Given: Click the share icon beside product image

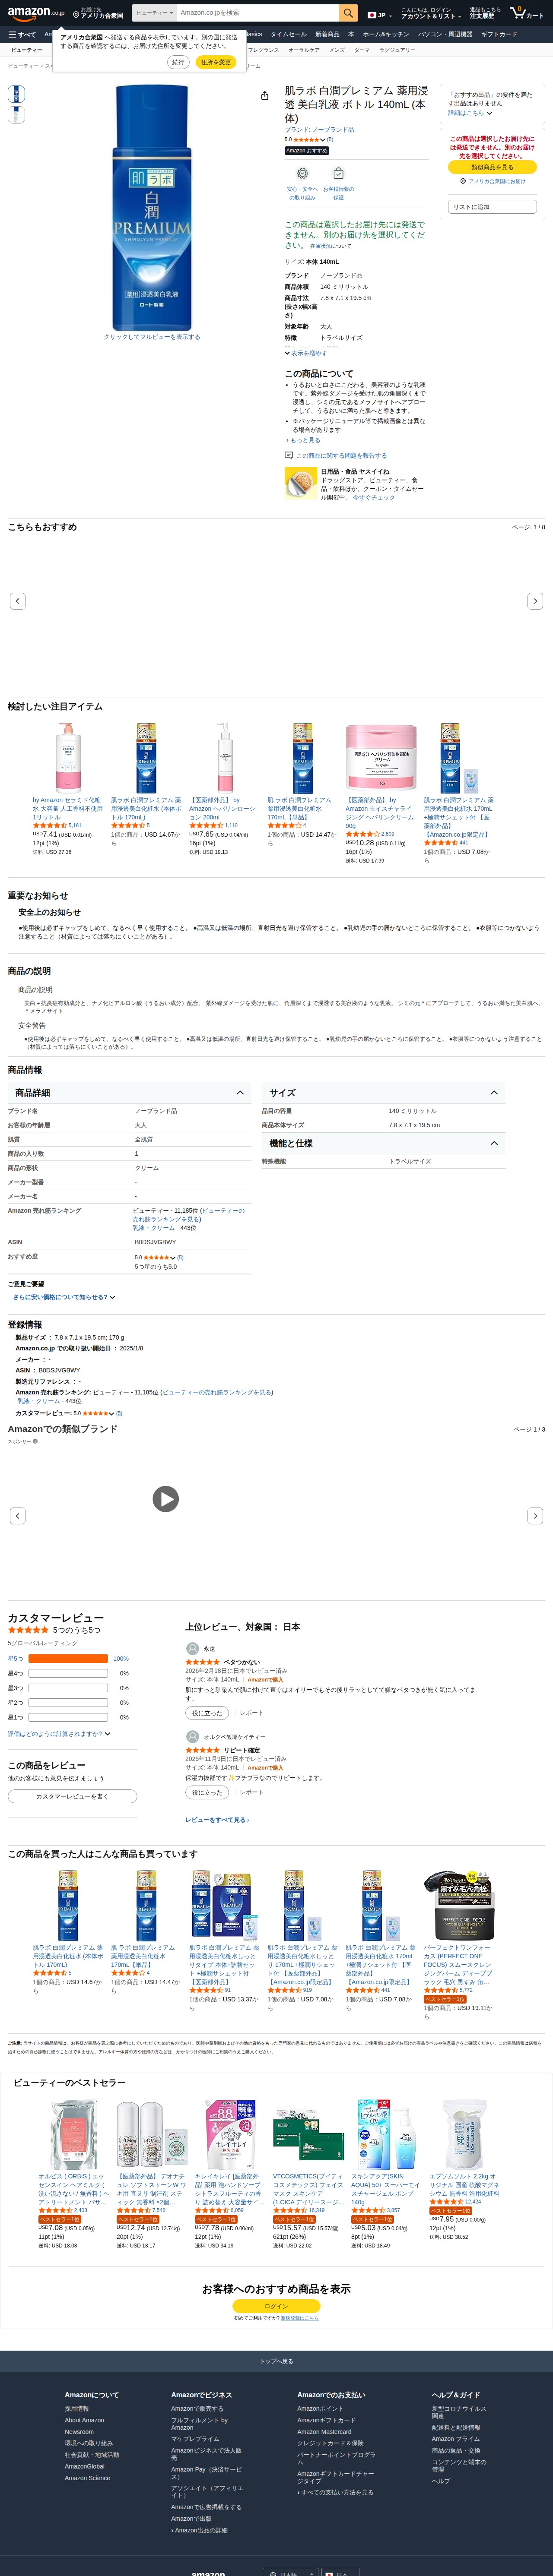Looking at the screenshot, I should tap(265, 96).
